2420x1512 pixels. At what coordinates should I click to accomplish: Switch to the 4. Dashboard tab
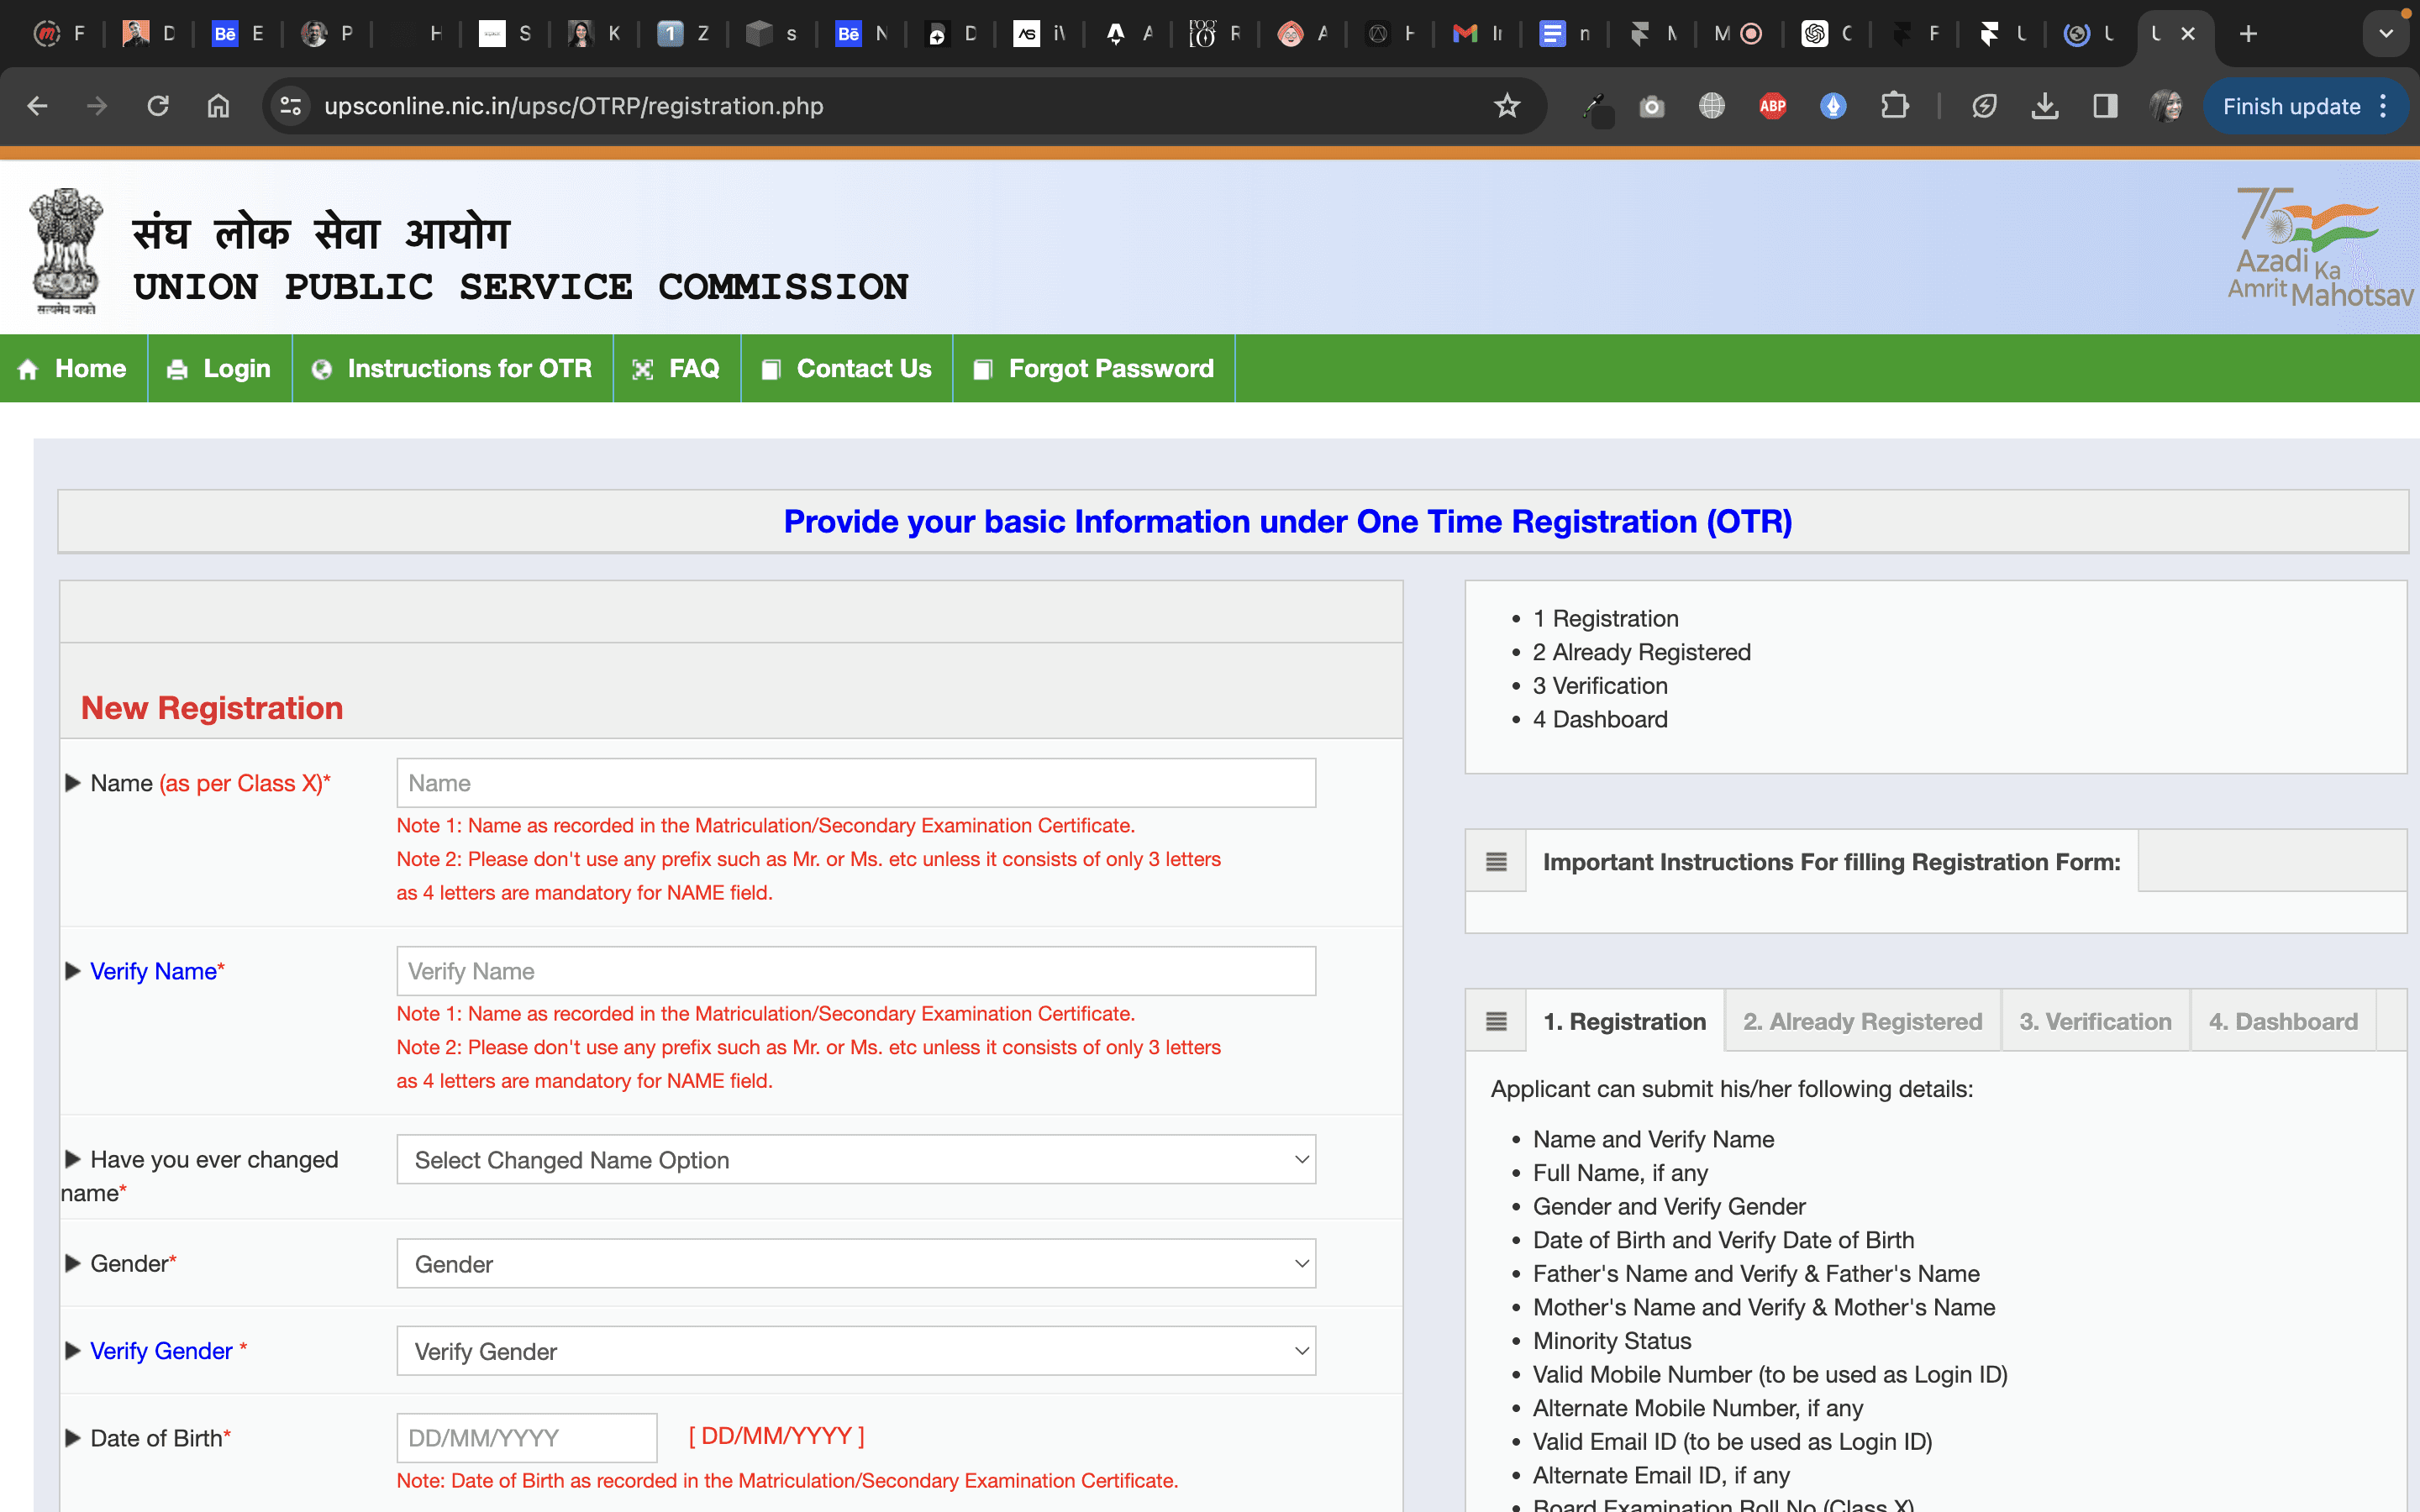click(x=2284, y=1021)
